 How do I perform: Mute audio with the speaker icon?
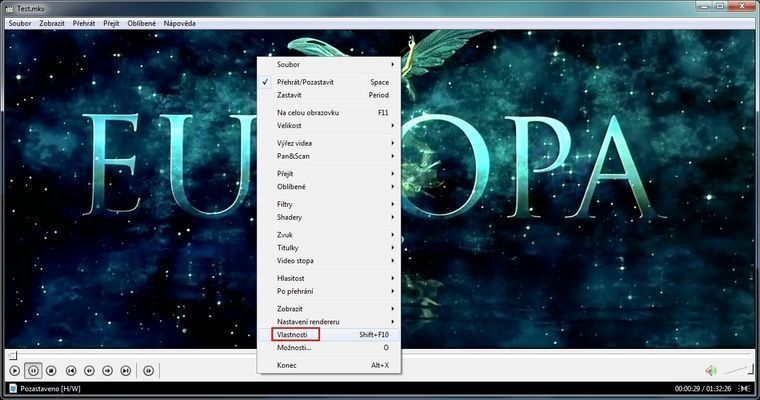pos(711,371)
